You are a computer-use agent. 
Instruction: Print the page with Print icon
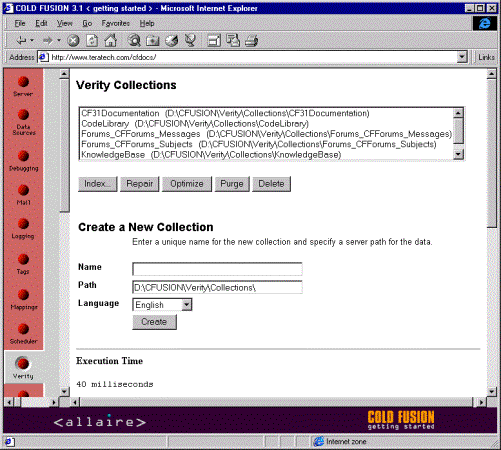tap(252, 41)
